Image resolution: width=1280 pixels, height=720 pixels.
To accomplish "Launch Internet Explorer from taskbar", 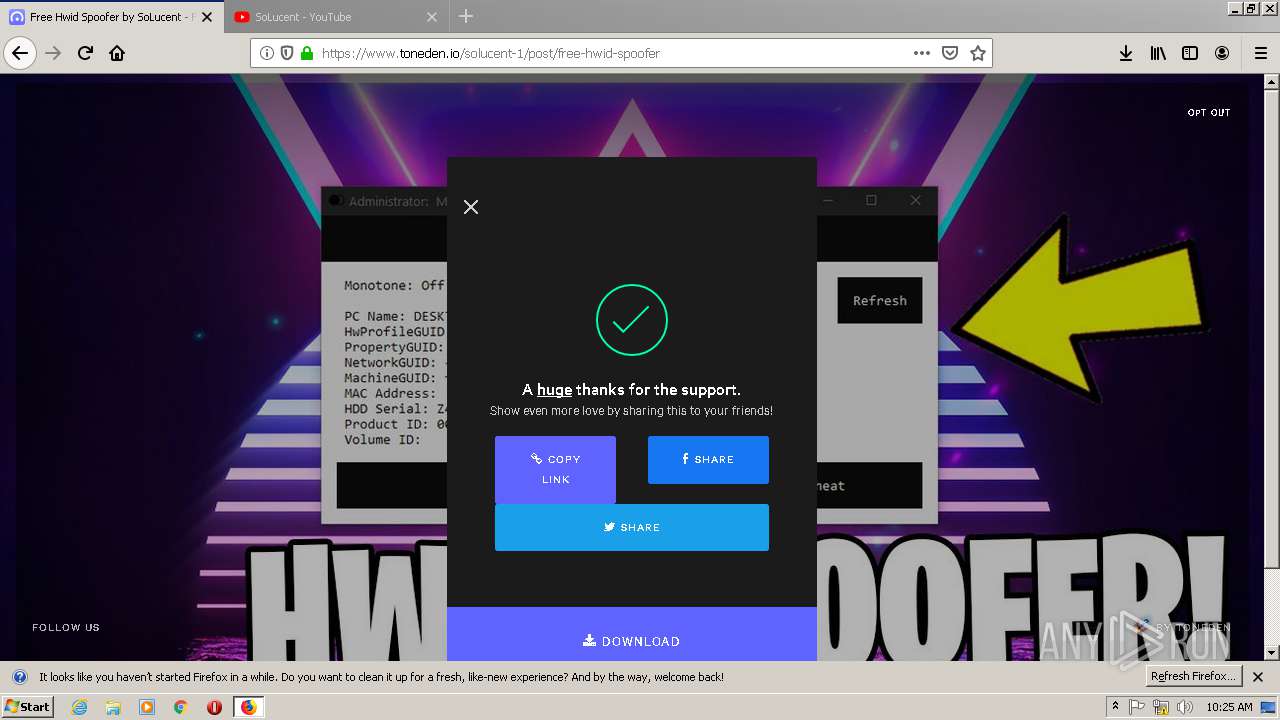I will [x=79, y=707].
